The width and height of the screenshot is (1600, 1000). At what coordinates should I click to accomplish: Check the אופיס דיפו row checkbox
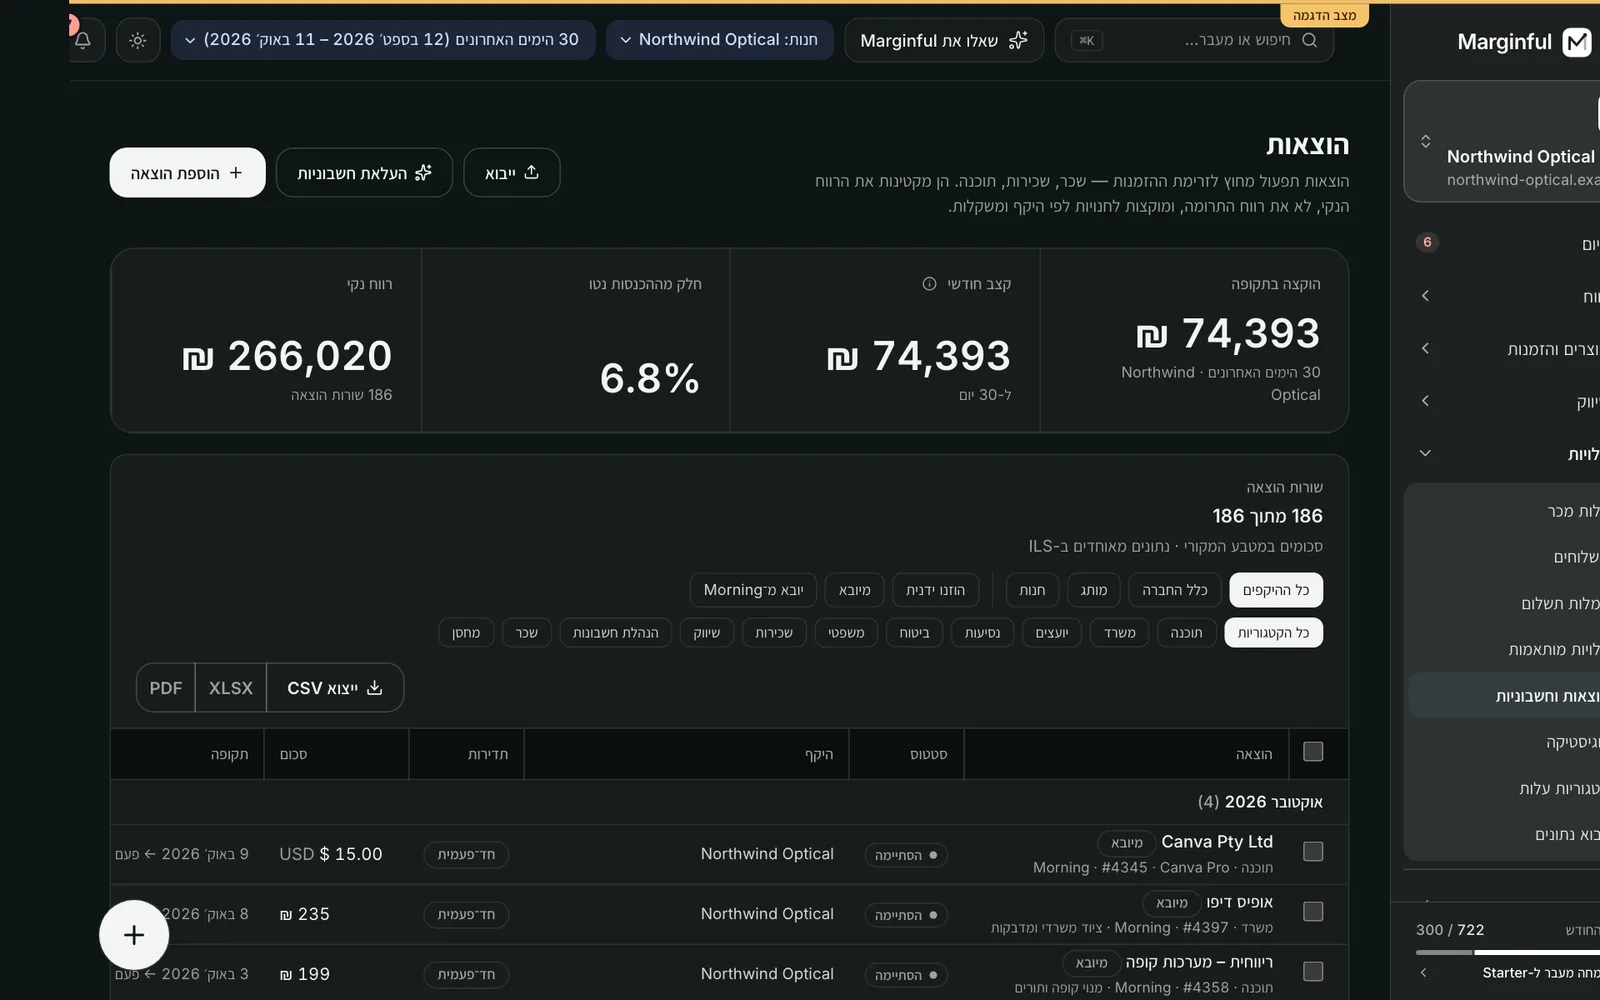pyautogui.click(x=1313, y=912)
